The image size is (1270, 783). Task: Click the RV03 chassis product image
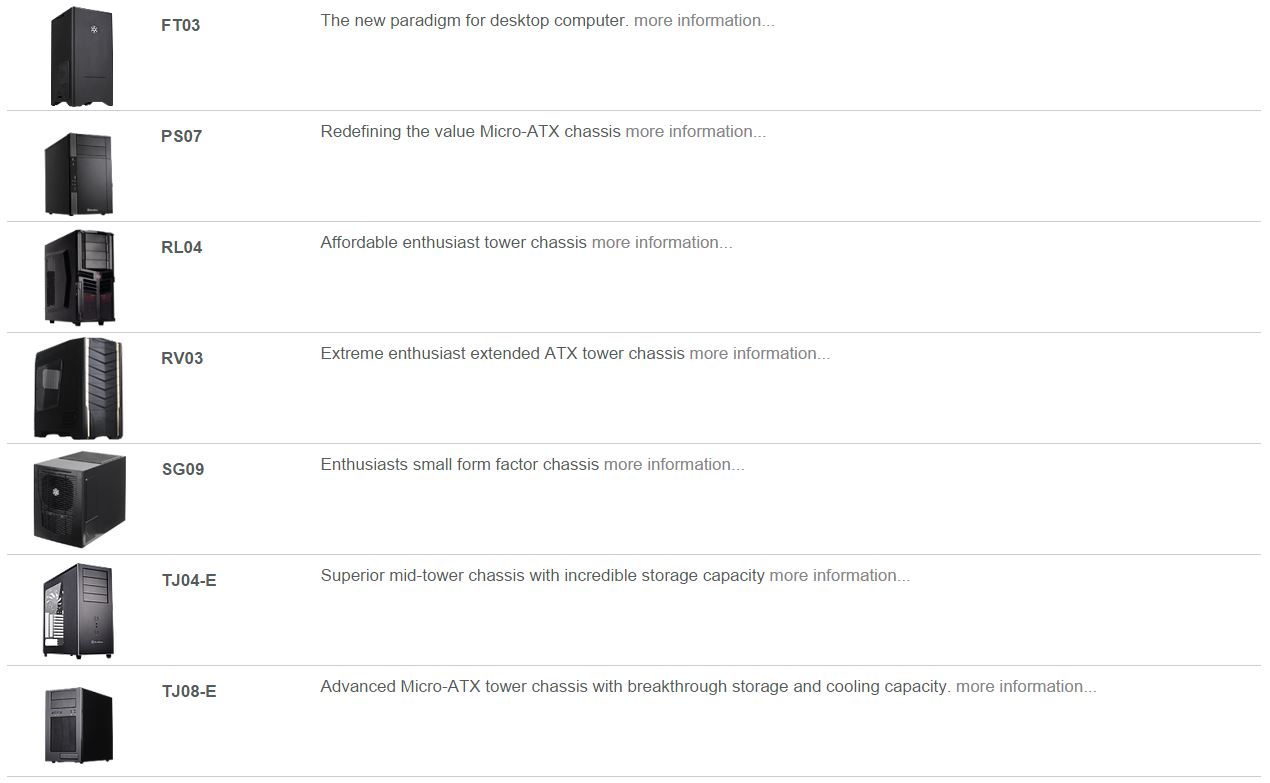click(79, 388)
